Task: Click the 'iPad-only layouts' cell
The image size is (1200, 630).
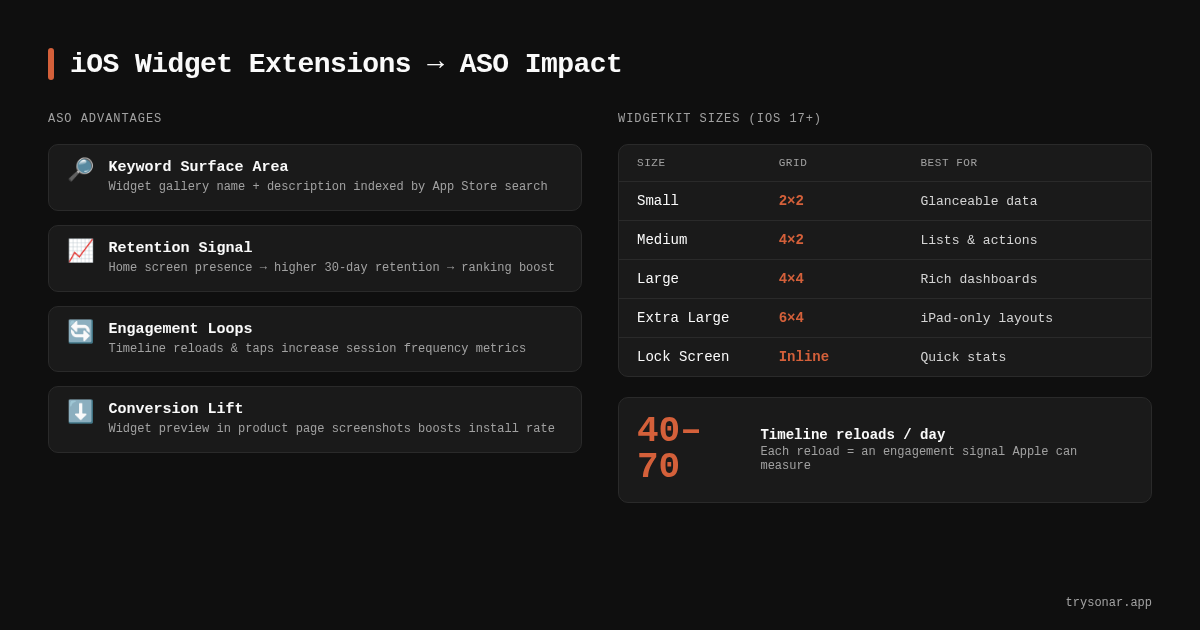Action: (x=986, y=318)
